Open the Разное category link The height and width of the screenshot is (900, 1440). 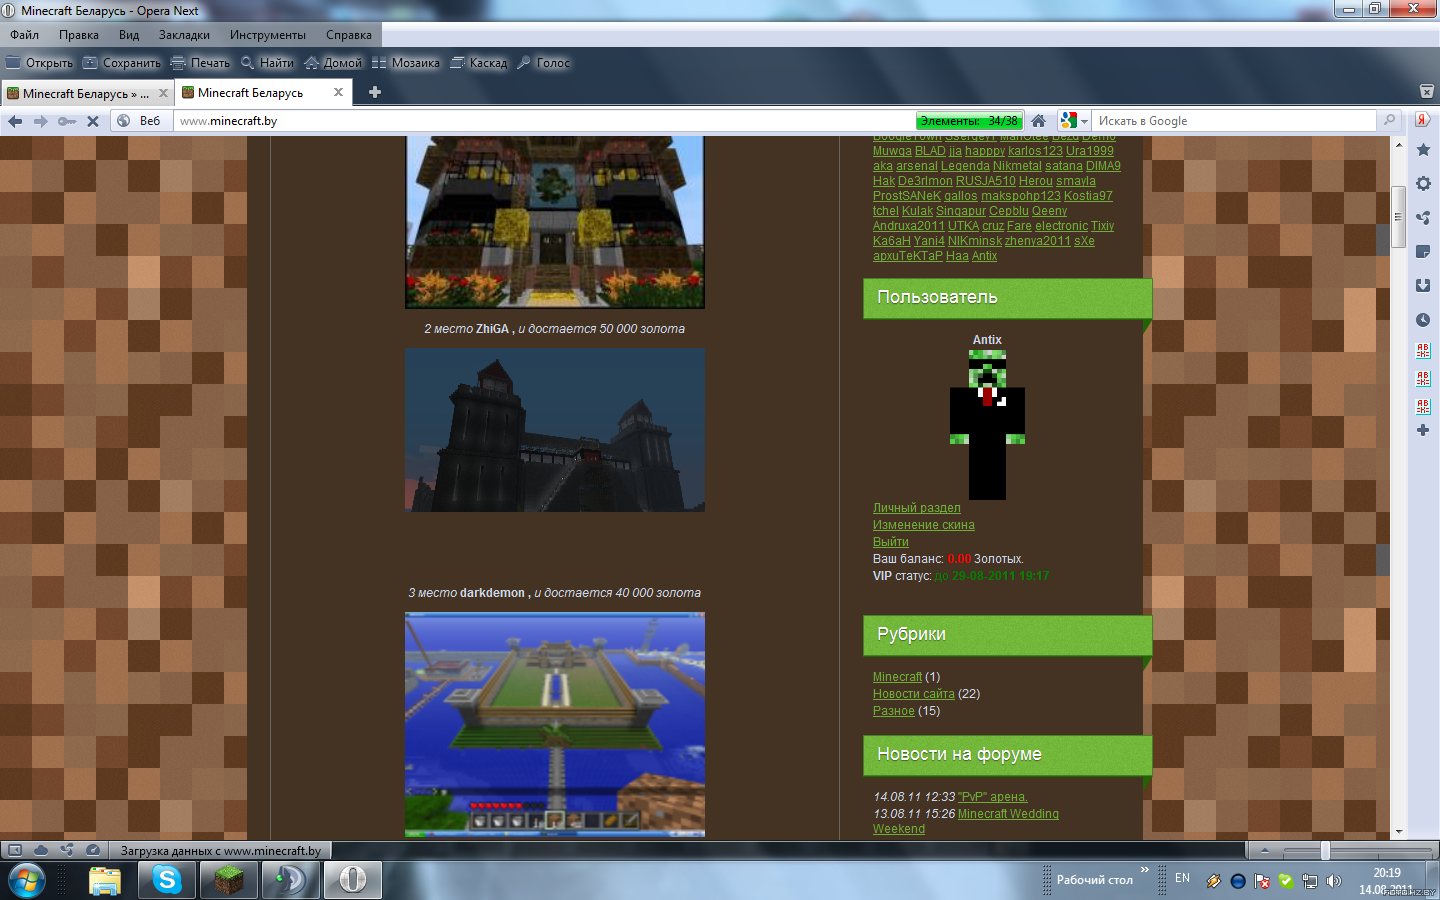coord(894,711)
